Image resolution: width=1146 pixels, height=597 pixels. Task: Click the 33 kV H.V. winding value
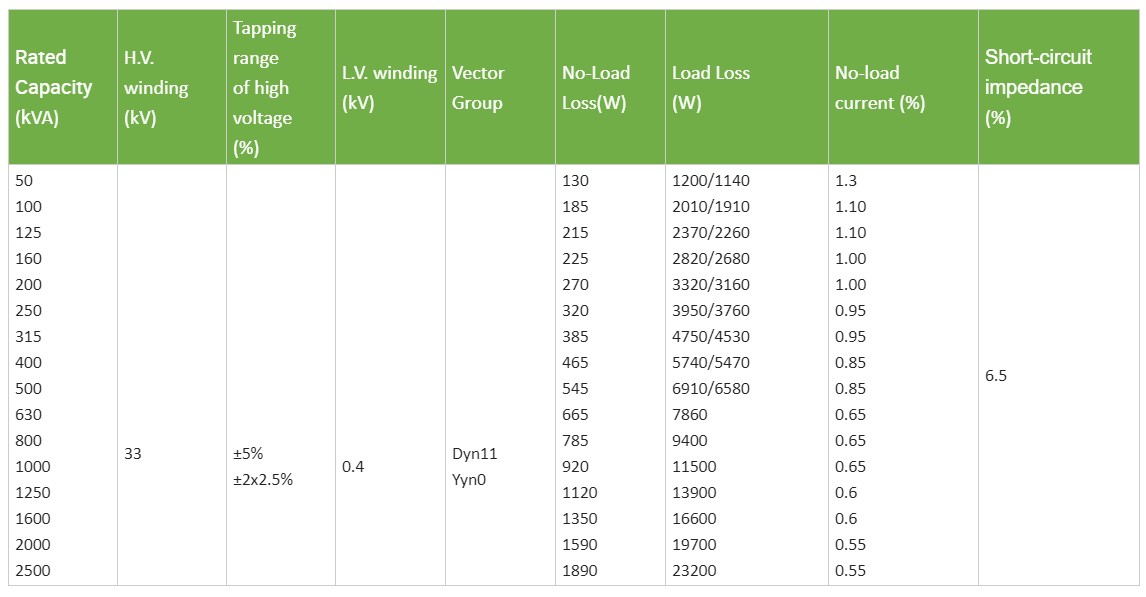click(x=133, y=454)
